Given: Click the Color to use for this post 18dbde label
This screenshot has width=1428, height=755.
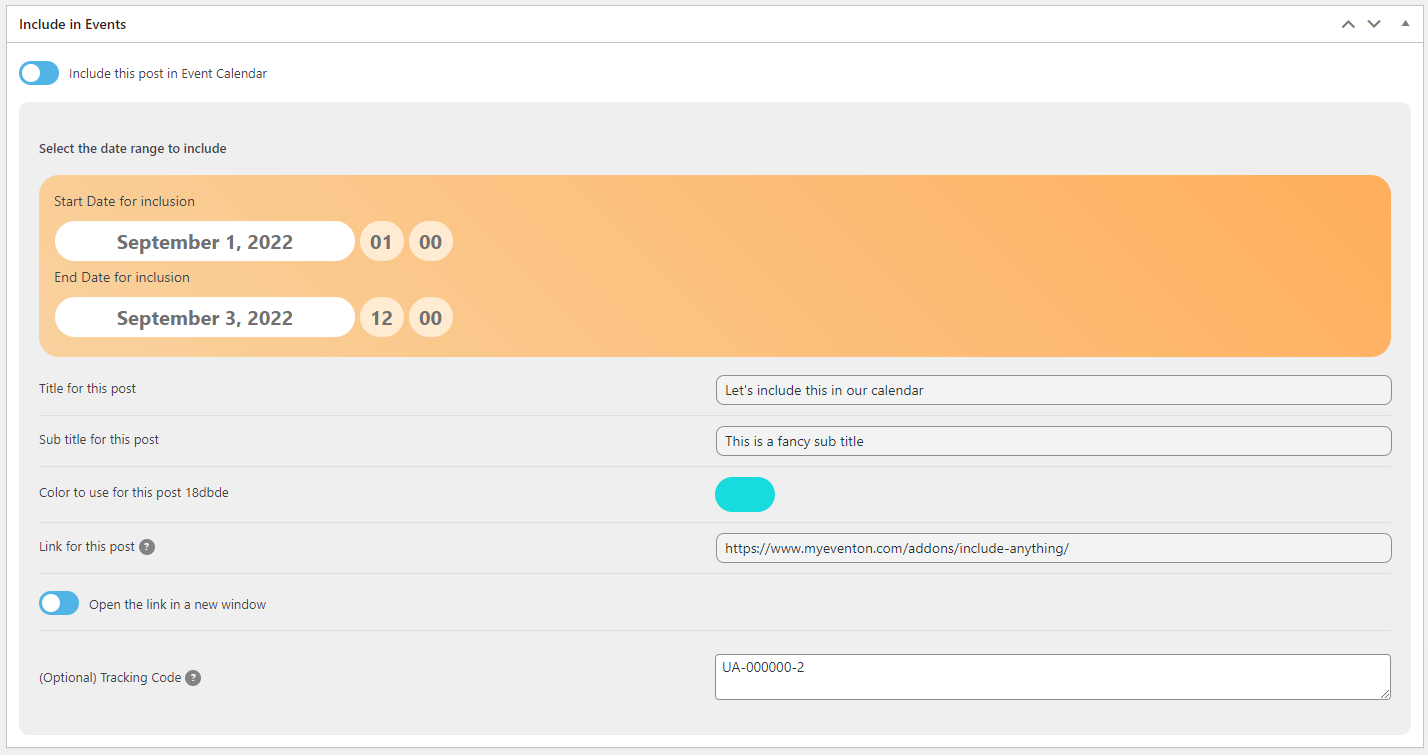Looking at the screenshot, I should (x=134, y=492).
